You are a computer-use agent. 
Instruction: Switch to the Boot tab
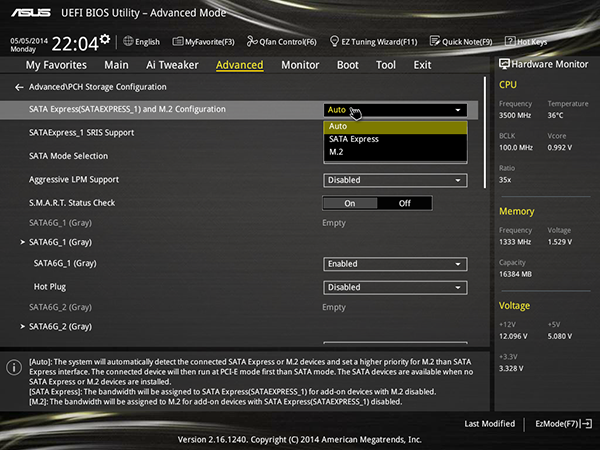pyautogui.click(x=347, y=65)
